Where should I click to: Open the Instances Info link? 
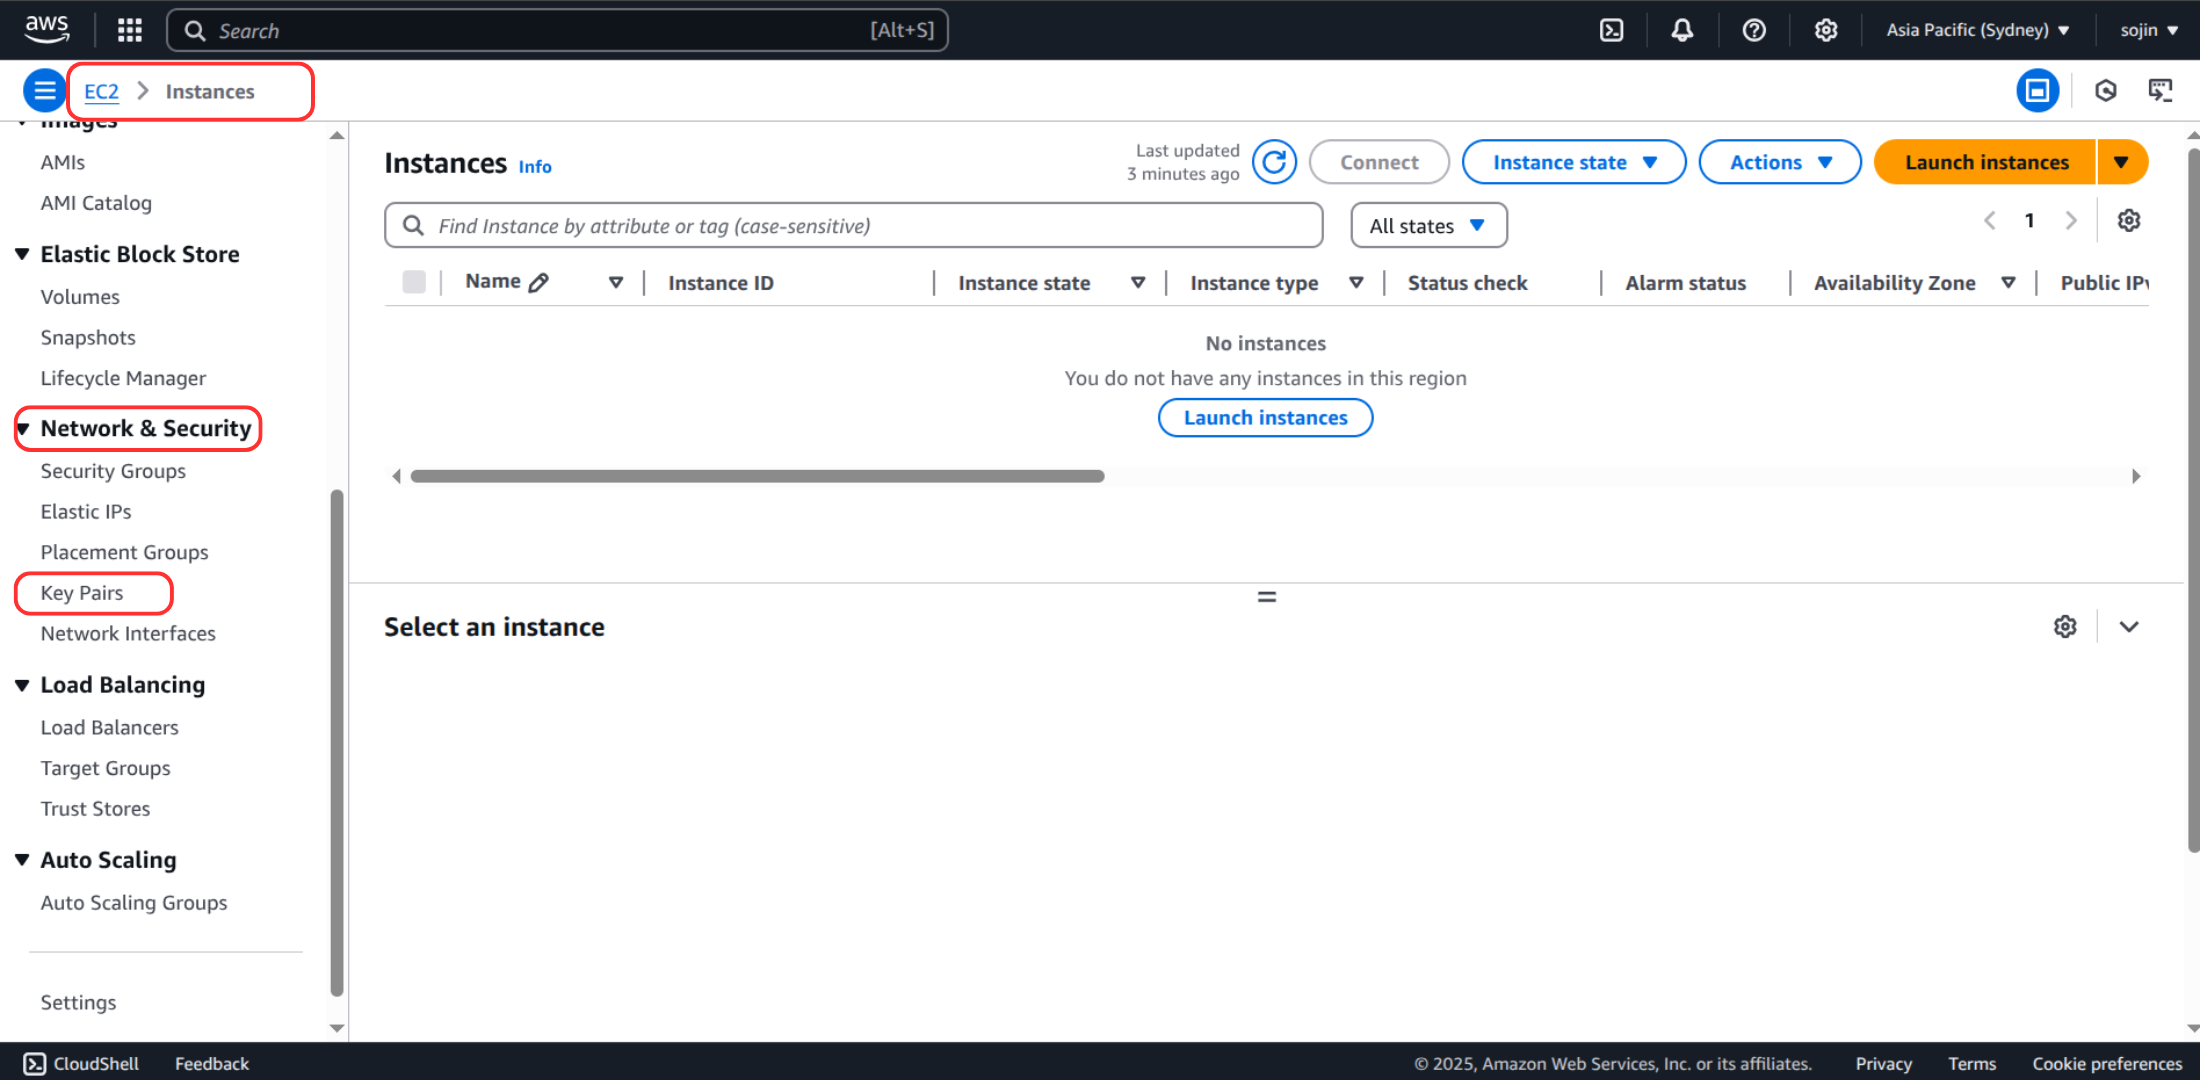pyautogui.click(x=535, y=167)
